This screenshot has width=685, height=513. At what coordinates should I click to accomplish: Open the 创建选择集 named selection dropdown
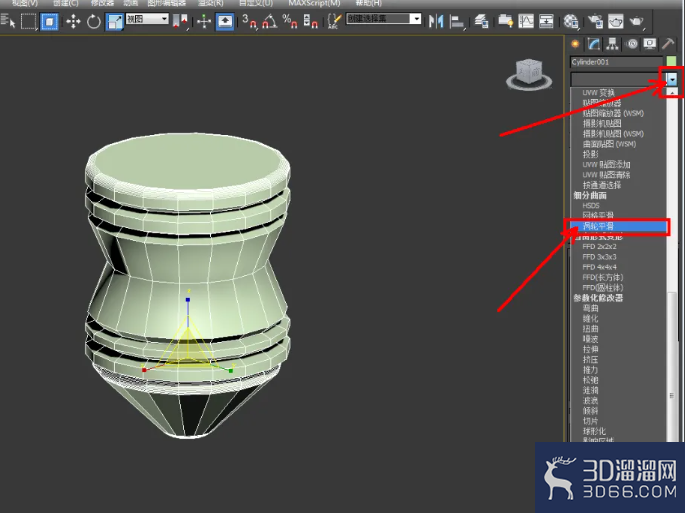(x=383, y=19)
